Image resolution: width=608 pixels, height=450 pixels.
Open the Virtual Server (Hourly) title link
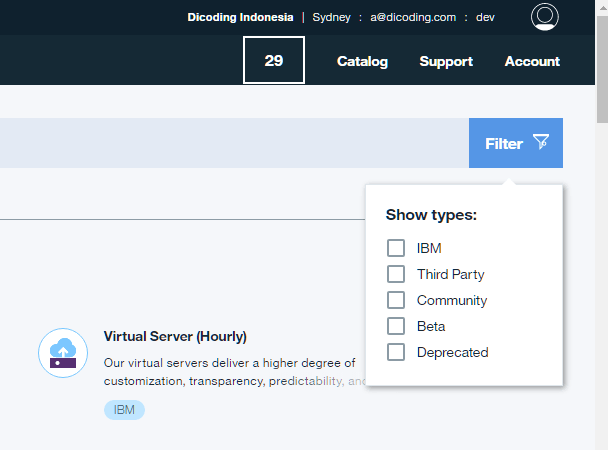(175, 336)
